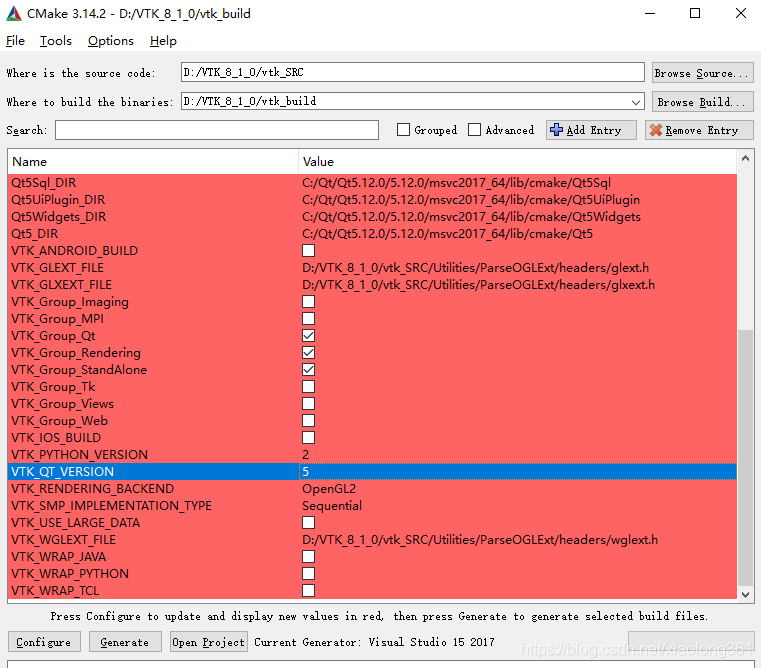761x668 pixels.
Task: Click the VTK_WGLEXT_FILE path value
Action: (x=480, y=539)
